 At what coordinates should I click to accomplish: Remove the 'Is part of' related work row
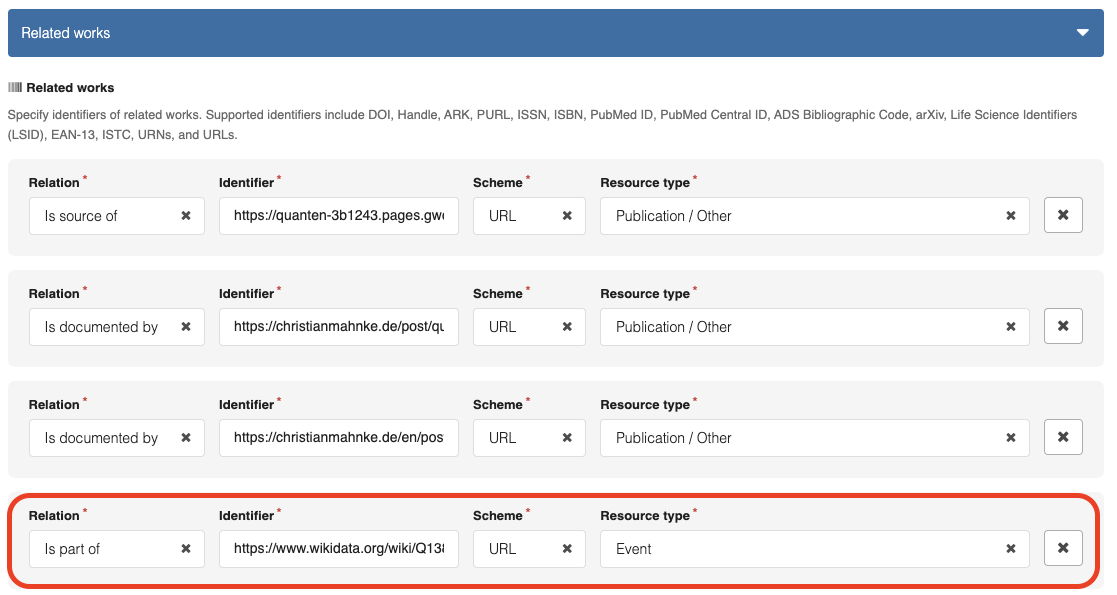pyautogui.click(x=1063, y=548)
